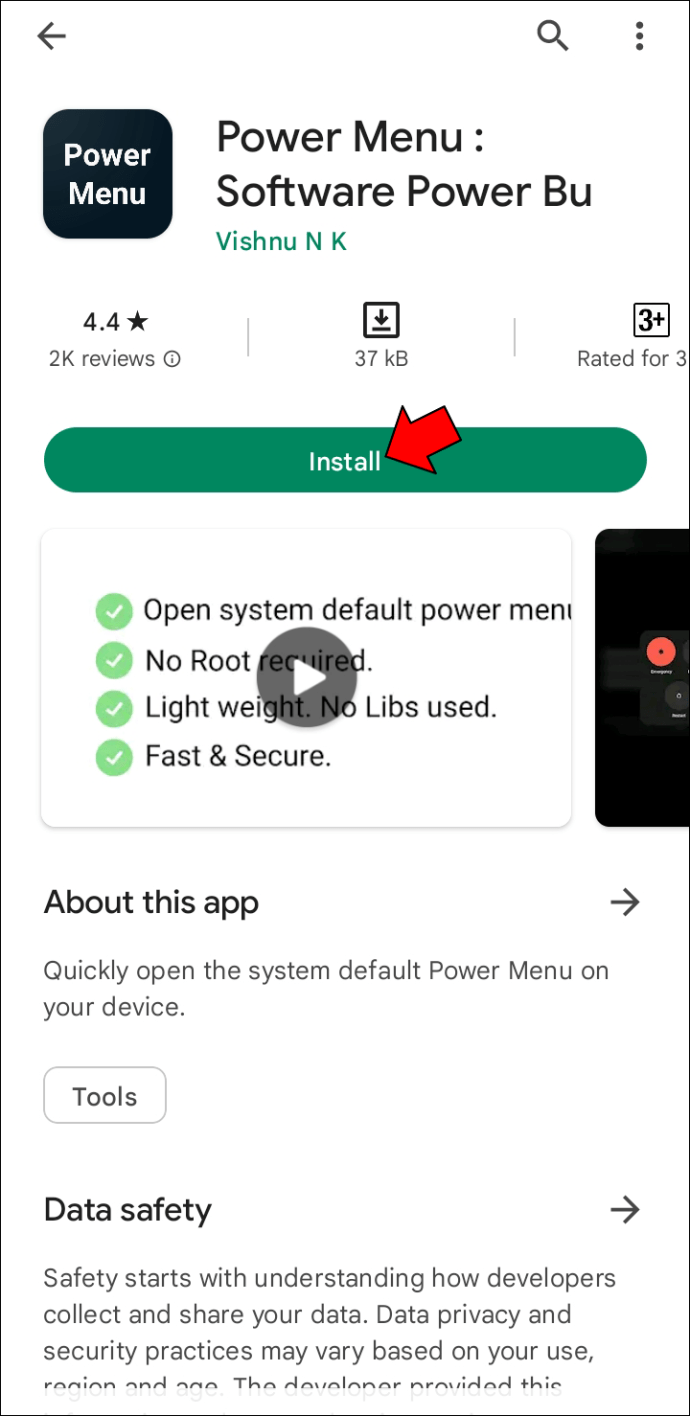Open developer page Vishnu N K
This screenshot has width=690, height=1416.
point(281,241)
